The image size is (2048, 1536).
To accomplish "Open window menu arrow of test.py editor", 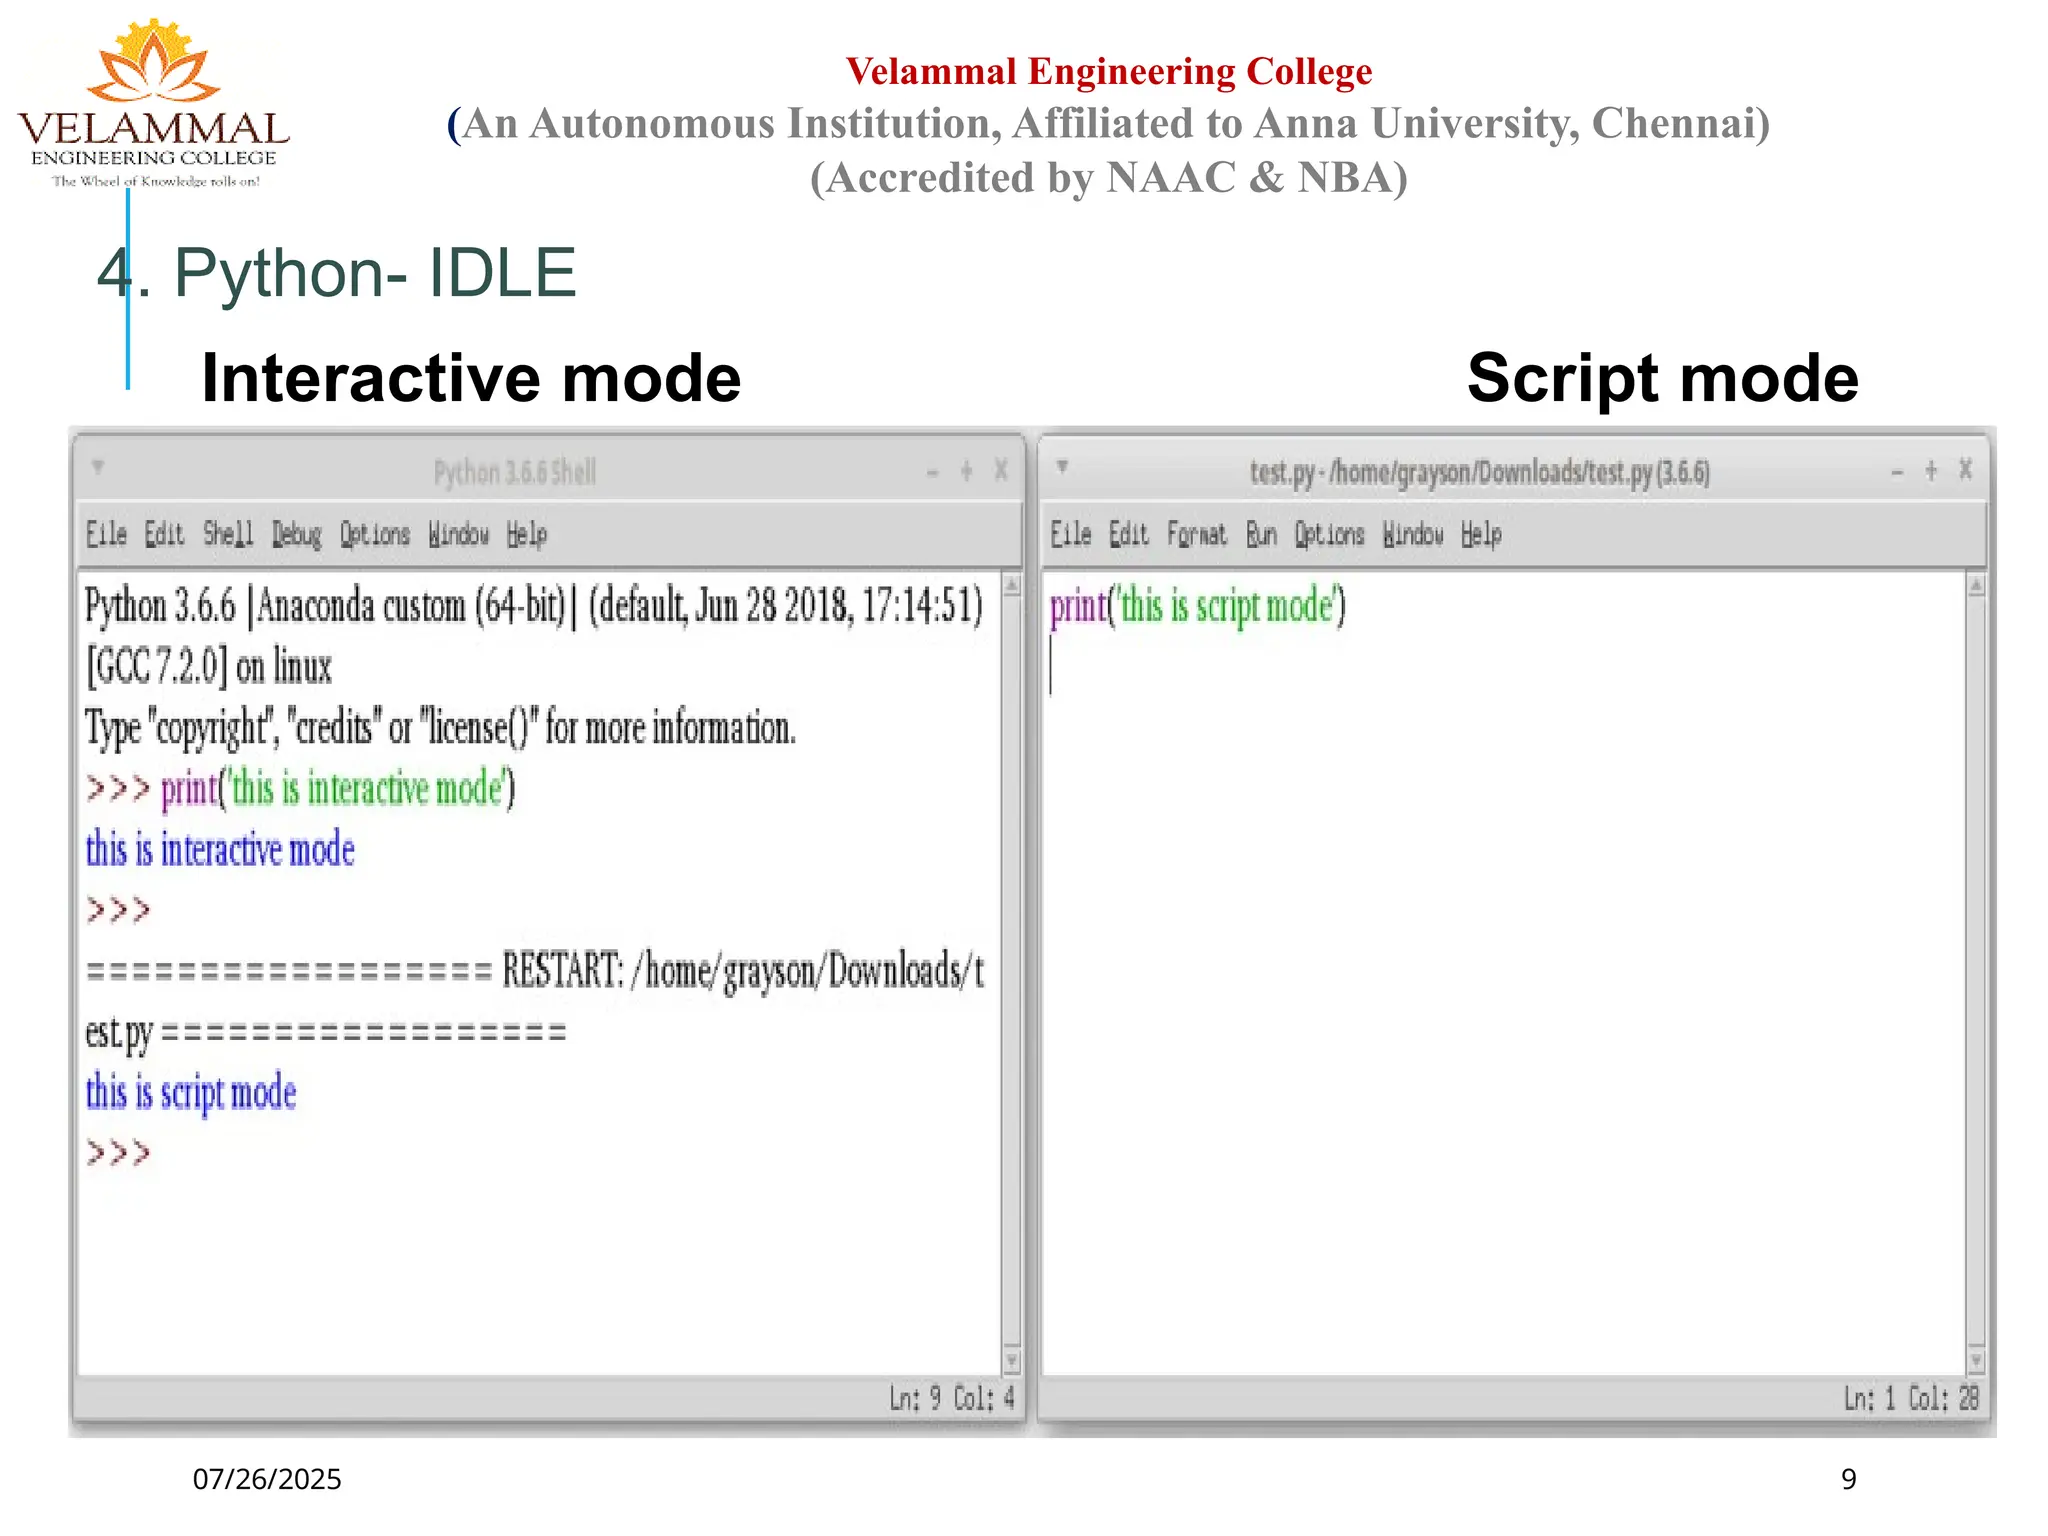I will click(1063, 466).
